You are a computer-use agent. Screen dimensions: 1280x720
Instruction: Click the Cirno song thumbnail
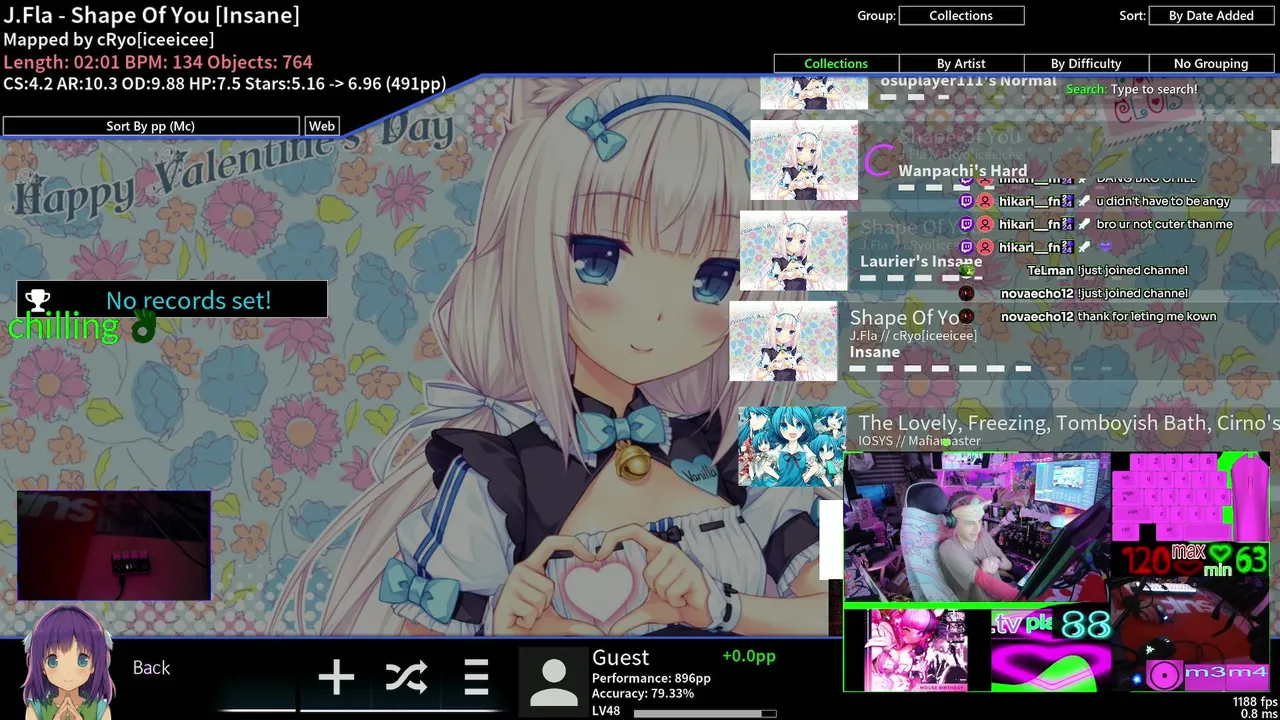[792, 447]
